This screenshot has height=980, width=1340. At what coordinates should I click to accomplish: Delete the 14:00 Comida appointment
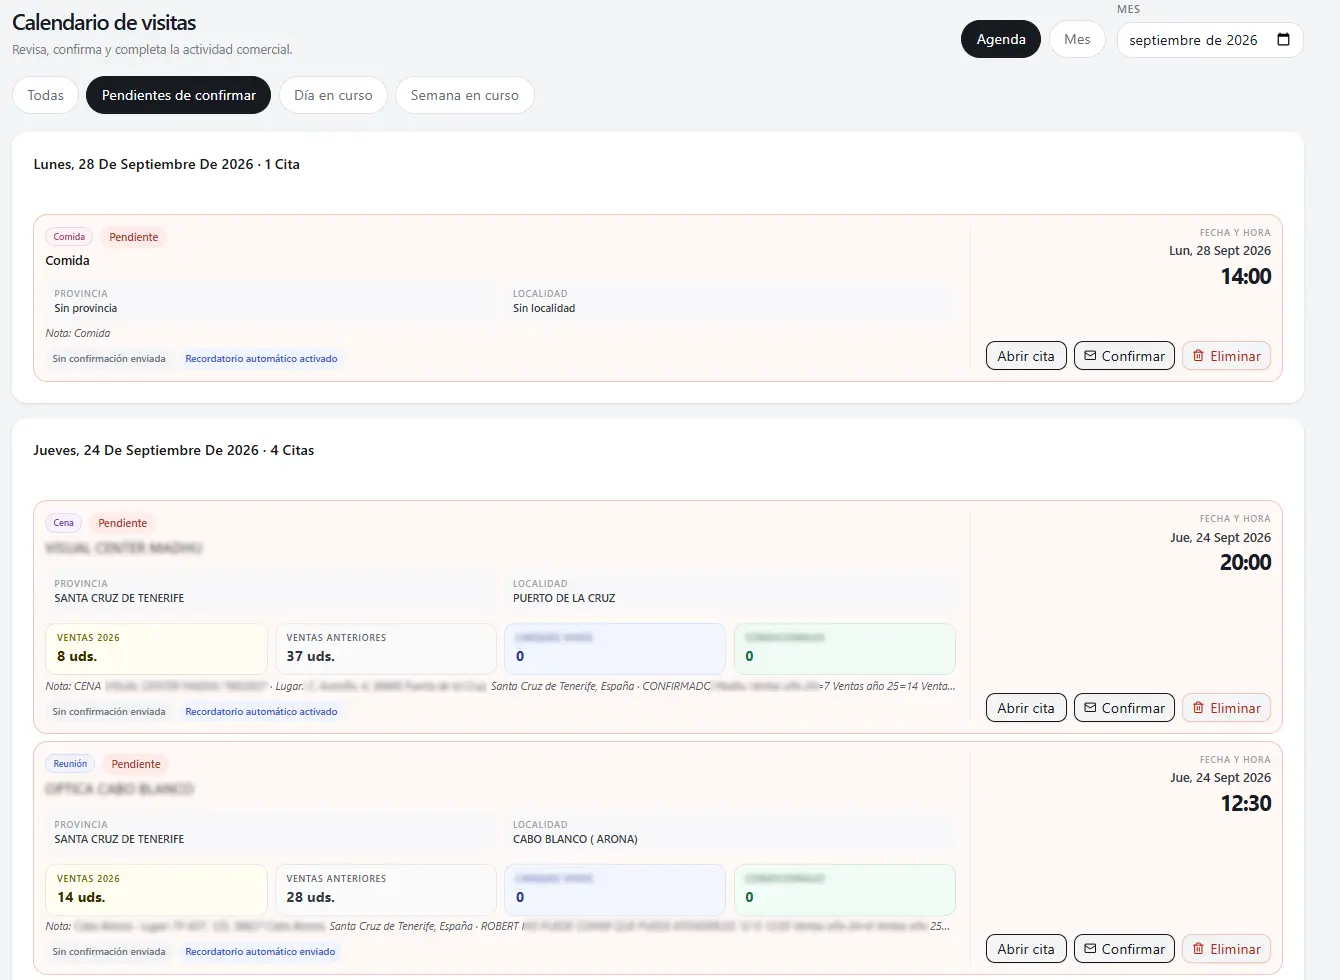click(1226, 356)
